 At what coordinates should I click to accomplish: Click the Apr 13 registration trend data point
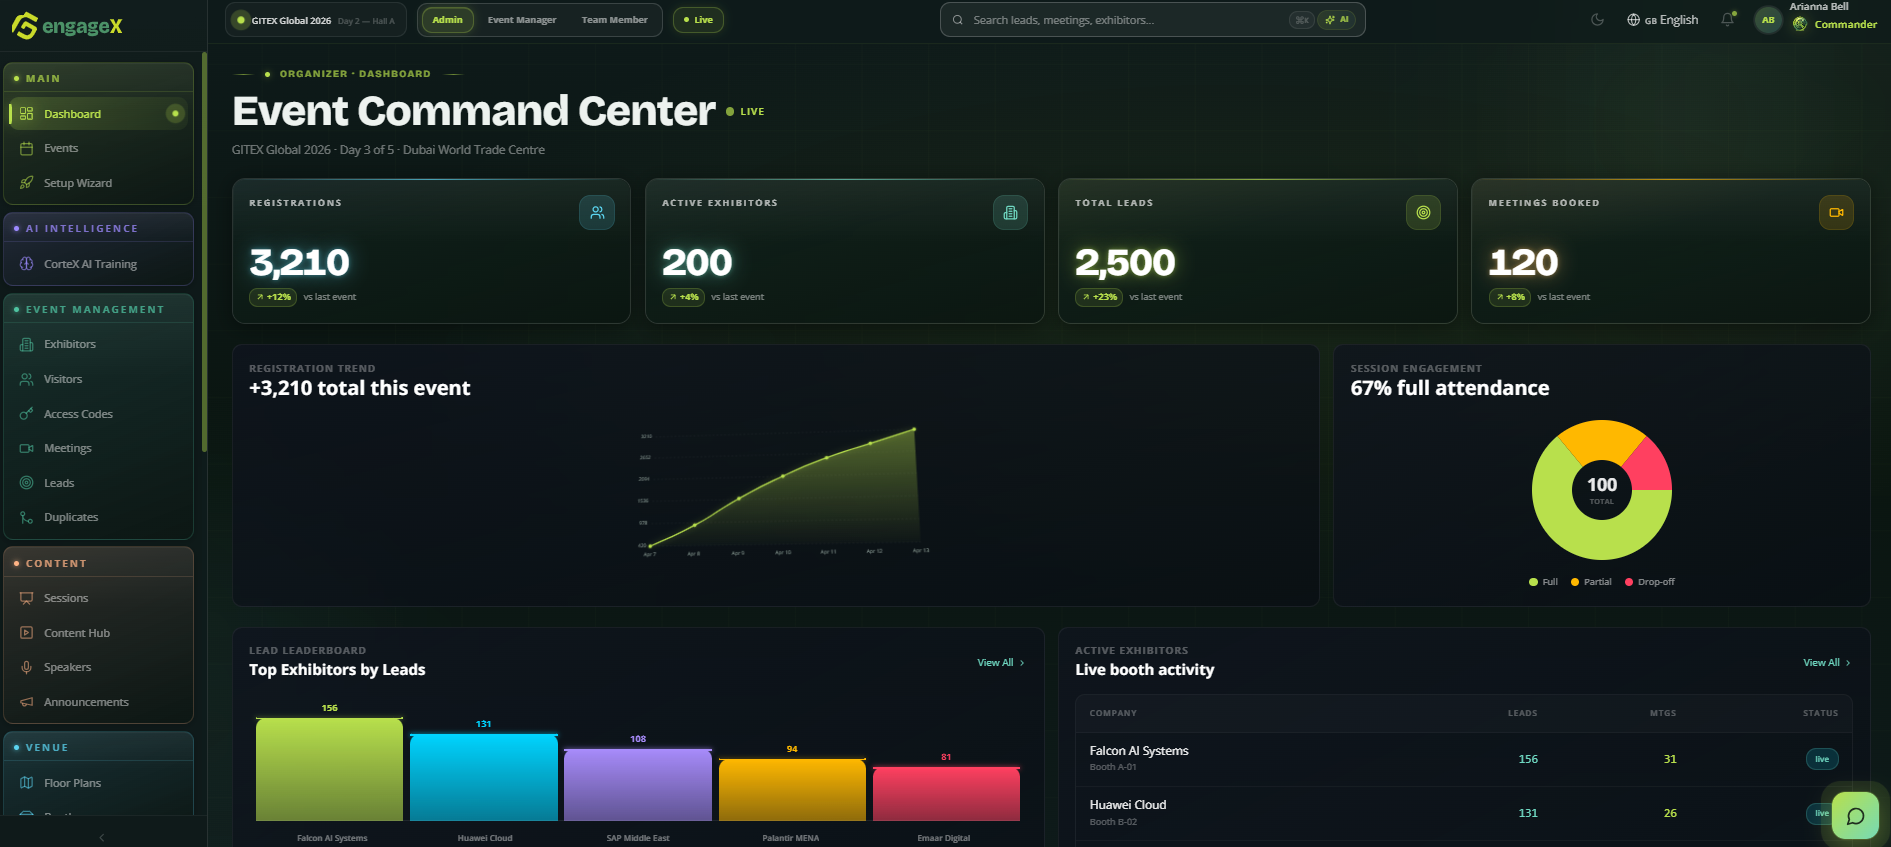pos(914,430)
